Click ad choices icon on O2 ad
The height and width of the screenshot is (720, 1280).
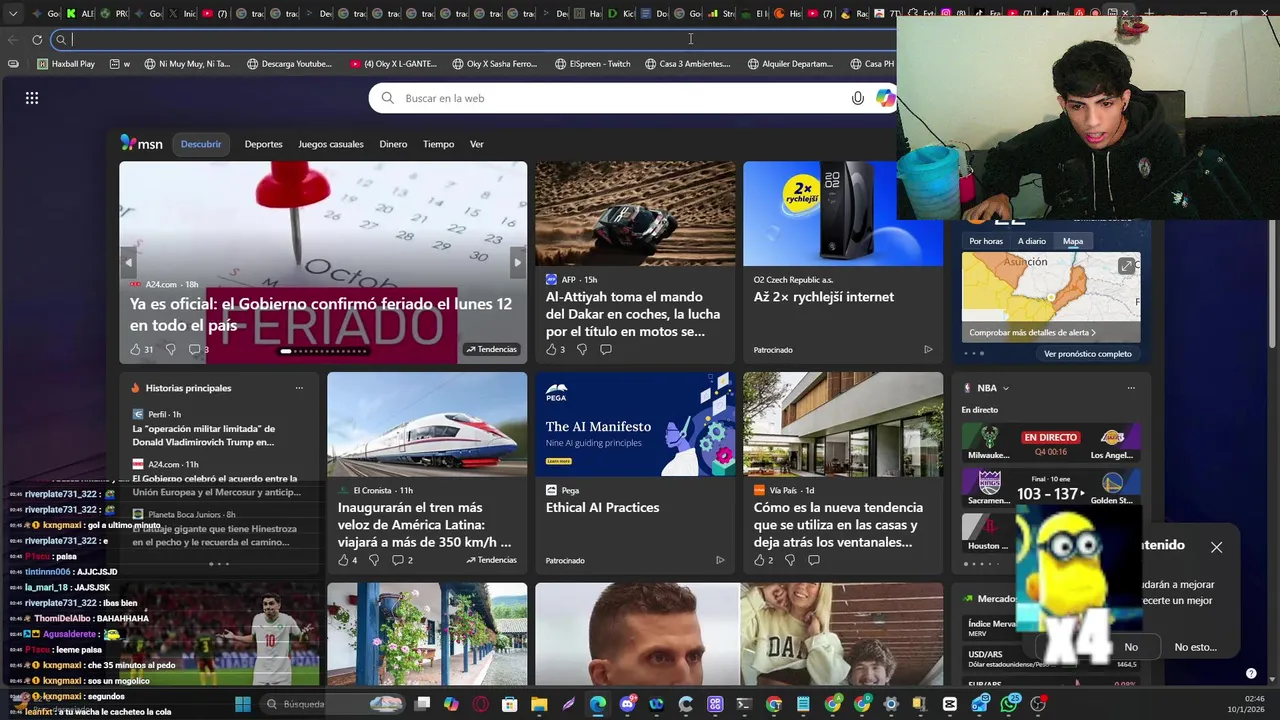(928, 349)
